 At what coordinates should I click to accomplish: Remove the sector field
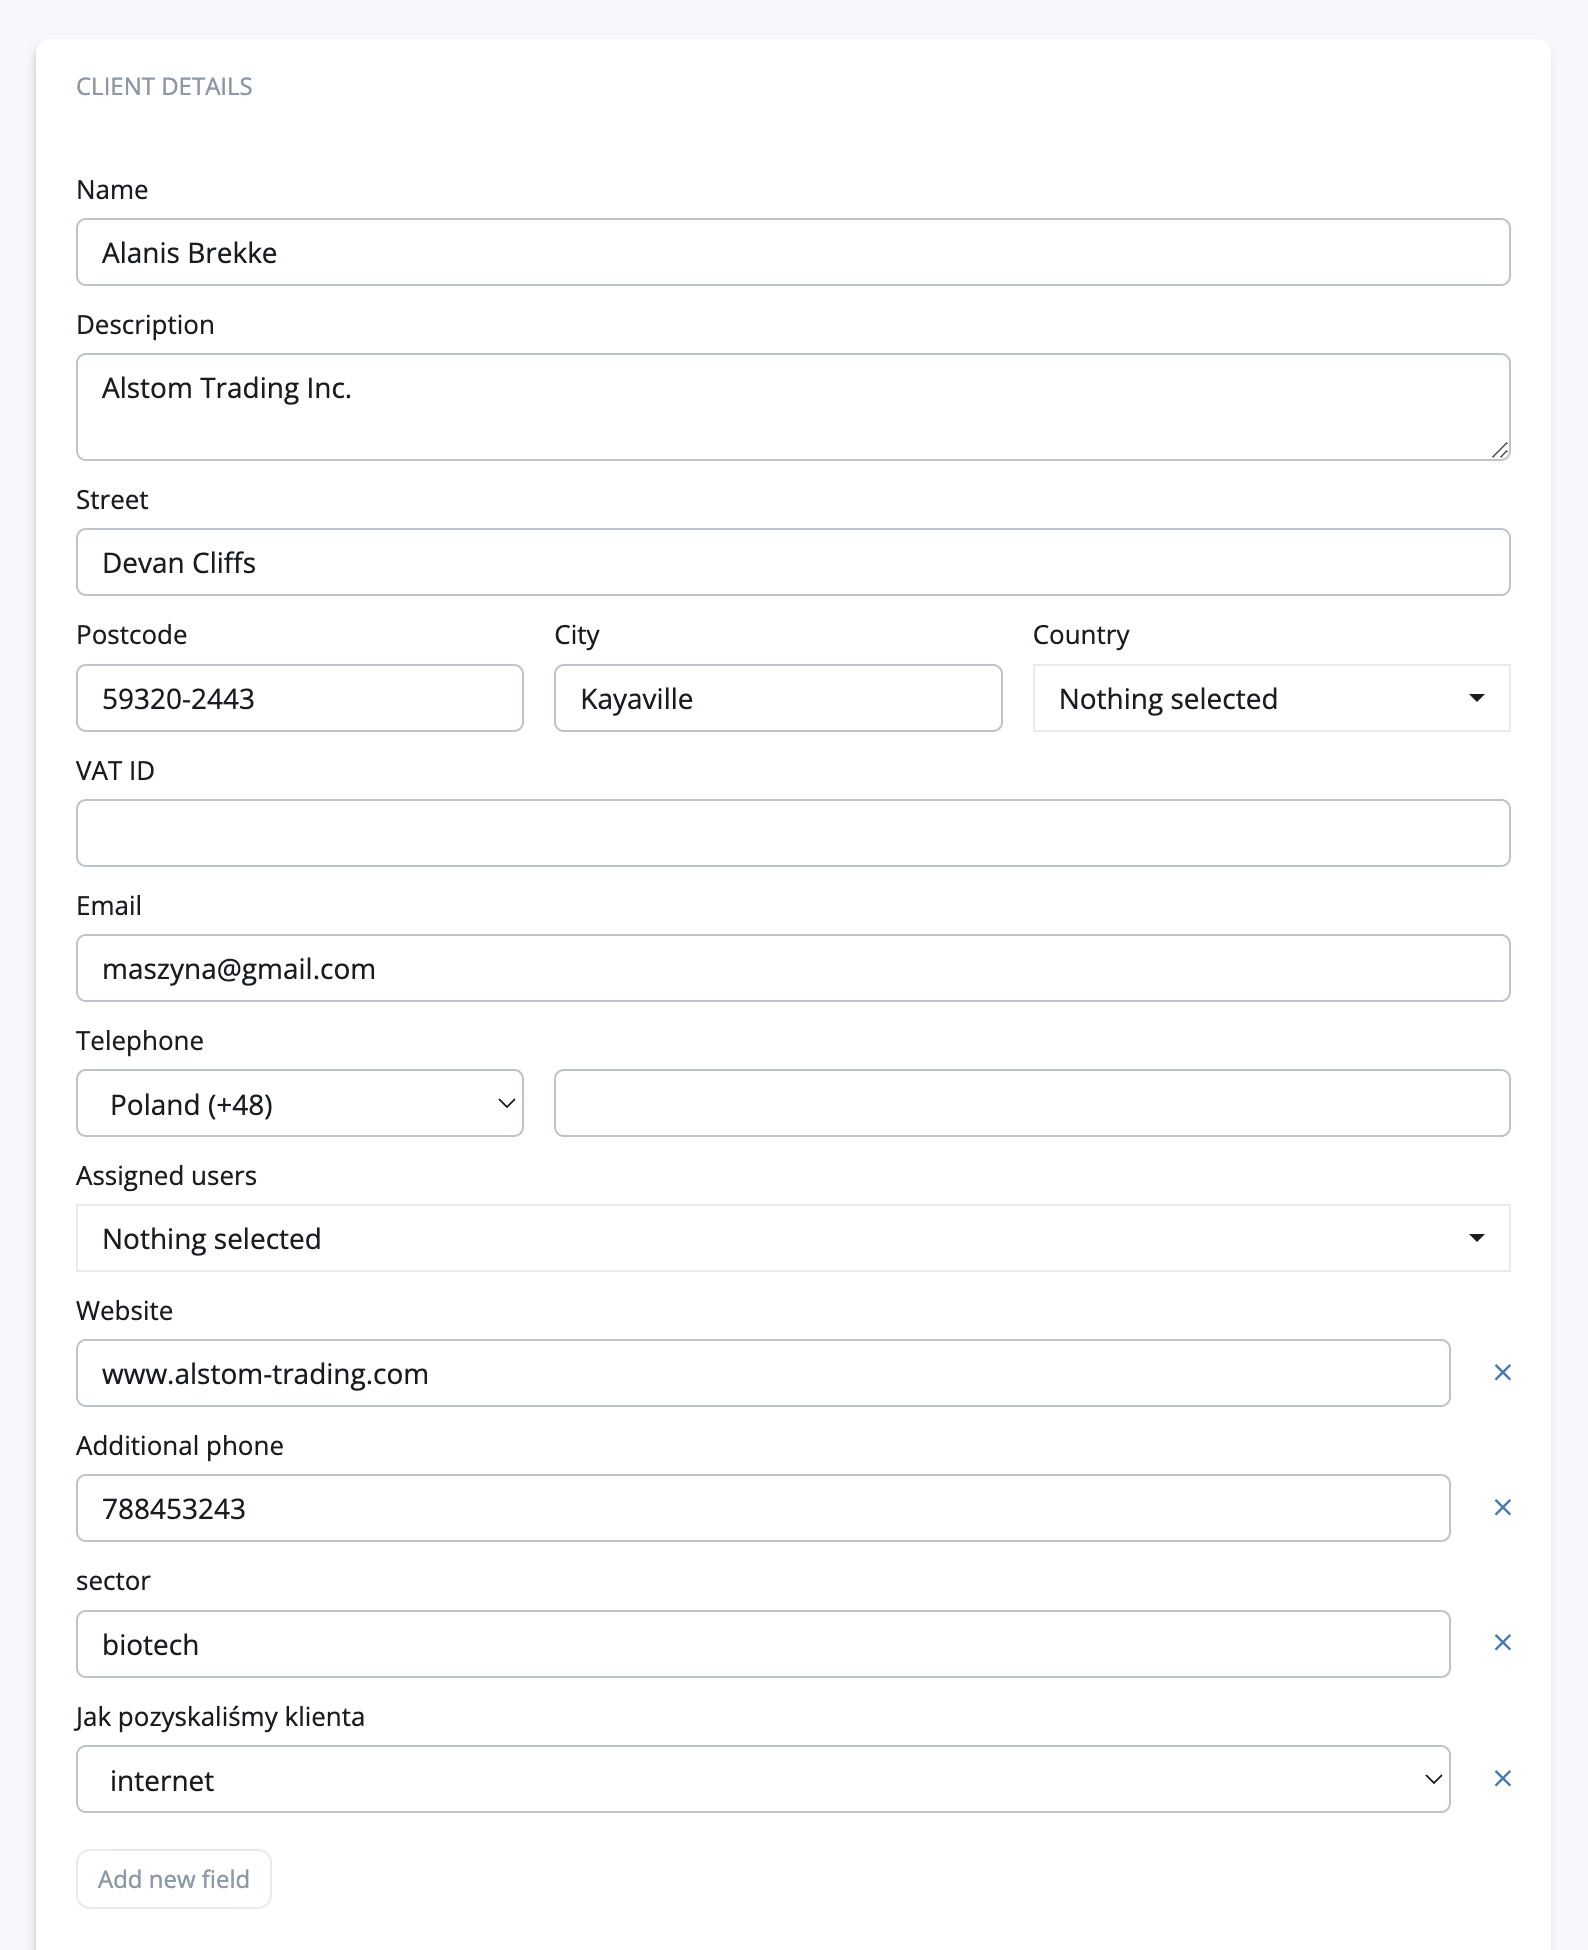pos(1502,1643)
